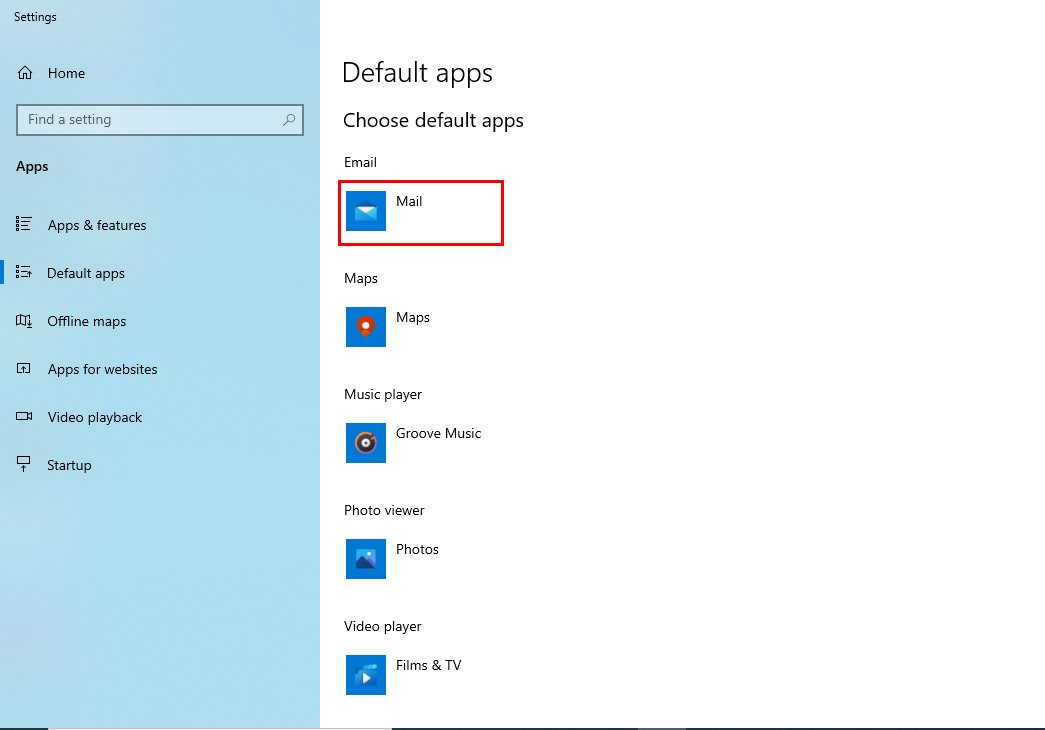
Task: Click the Photos app icon
Action: point(366,559)
